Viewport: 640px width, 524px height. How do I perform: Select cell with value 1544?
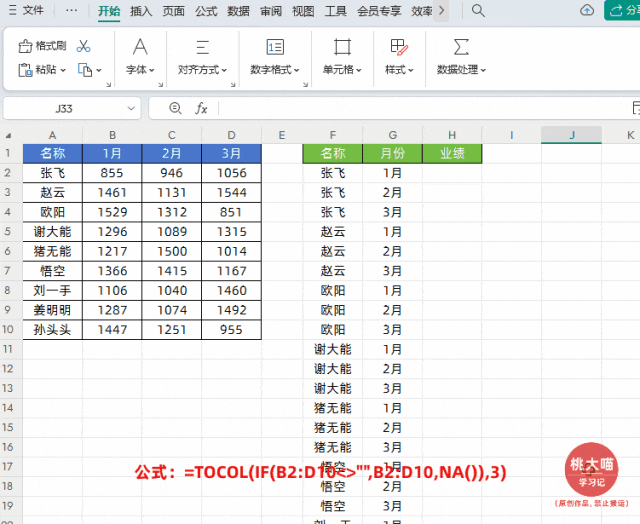[231, 193]
